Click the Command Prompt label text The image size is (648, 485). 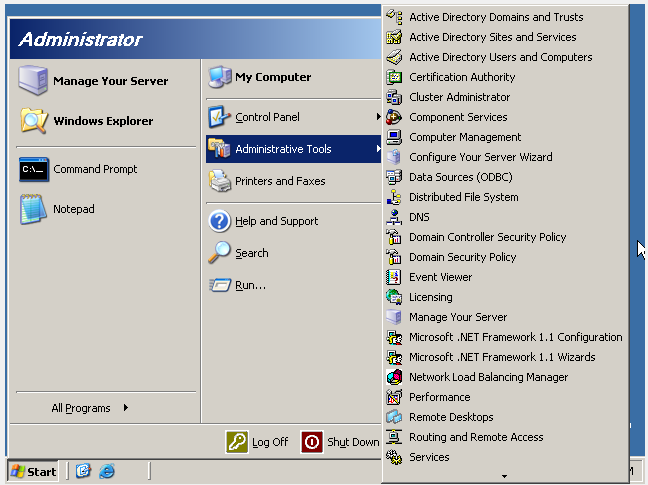95,169
